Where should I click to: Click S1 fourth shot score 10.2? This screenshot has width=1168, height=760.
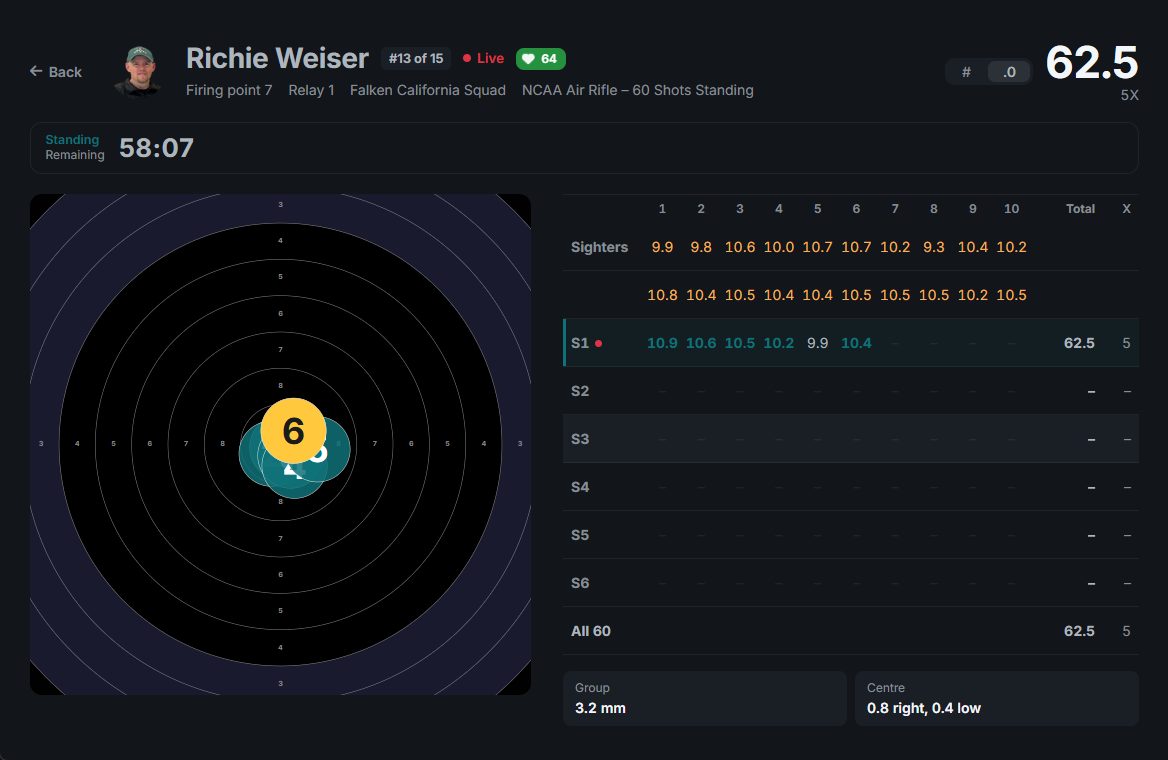(x=778, y=343)
